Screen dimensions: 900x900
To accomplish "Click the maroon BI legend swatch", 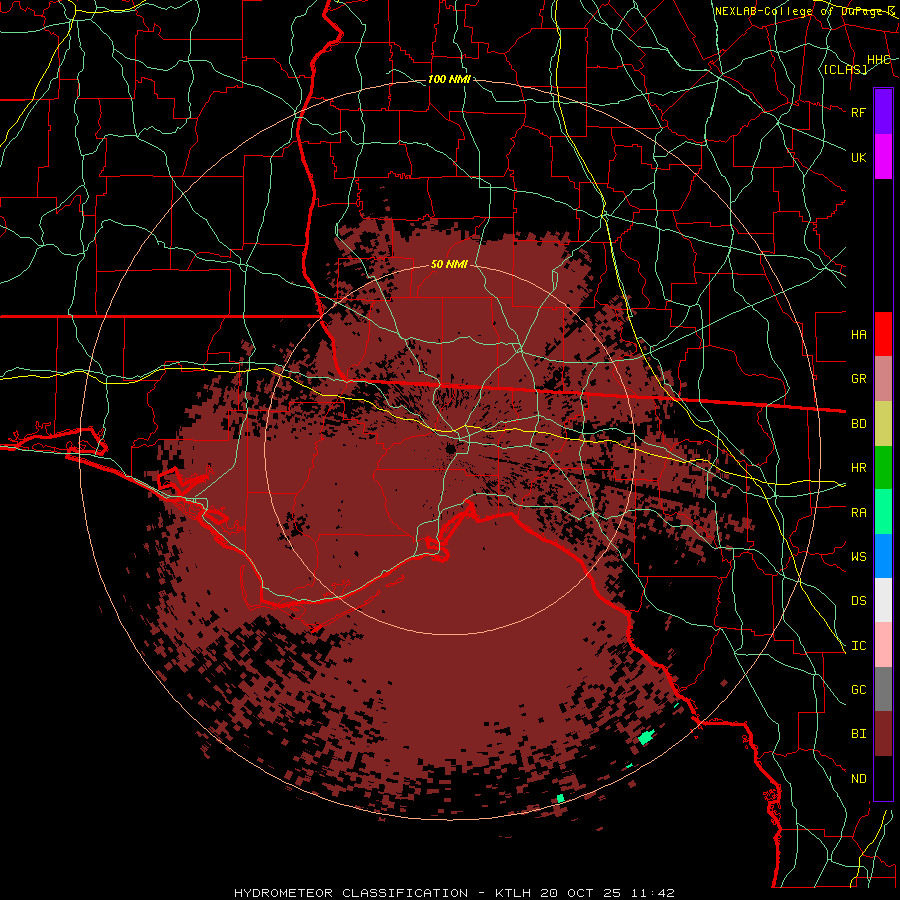I will click(x=883, y=734).
